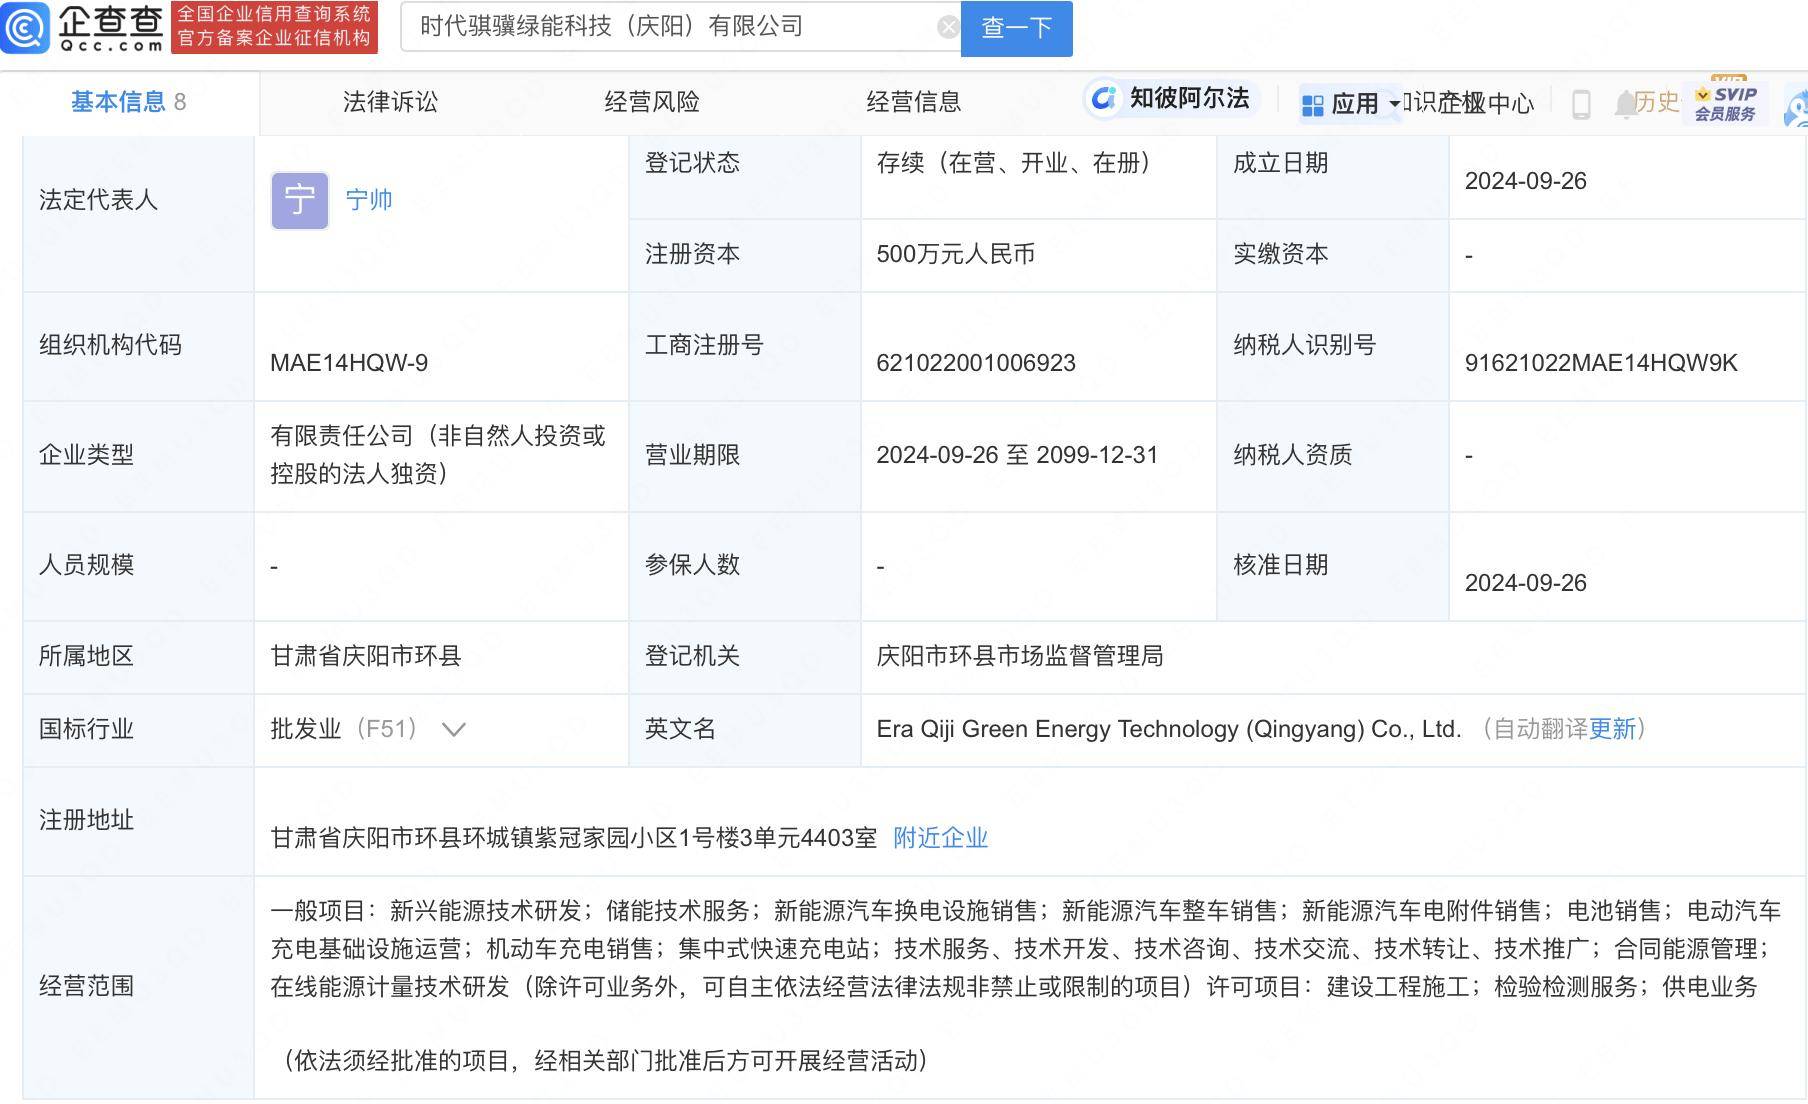
Task: Switch to the 经营风险 tab
Action: tap(652, 102)
